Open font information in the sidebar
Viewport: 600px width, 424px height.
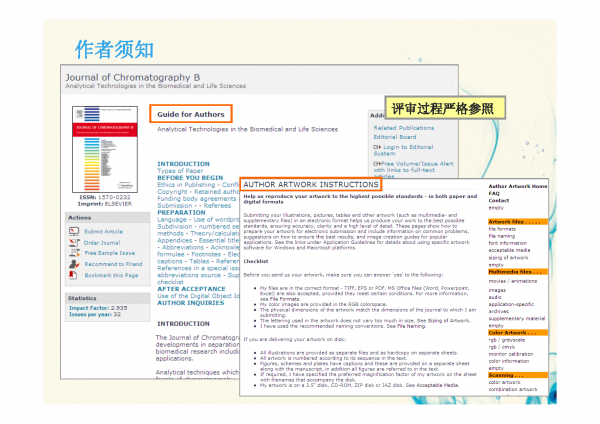(x=507, y=243)
